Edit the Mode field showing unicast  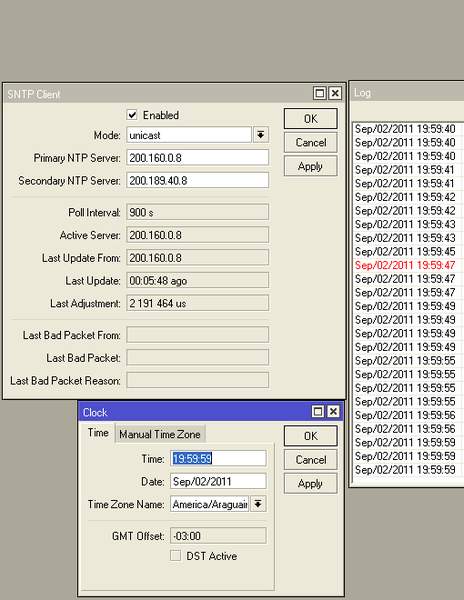pos(189,135)
